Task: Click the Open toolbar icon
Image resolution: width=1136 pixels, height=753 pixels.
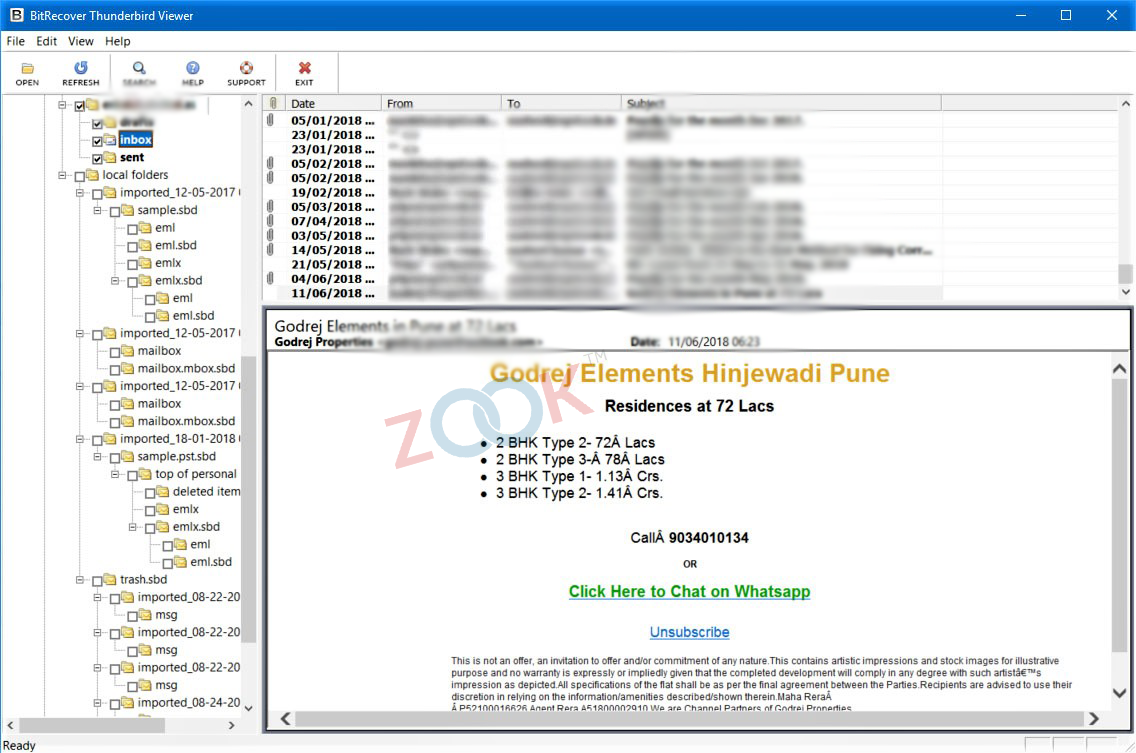Action: (27, 68)
